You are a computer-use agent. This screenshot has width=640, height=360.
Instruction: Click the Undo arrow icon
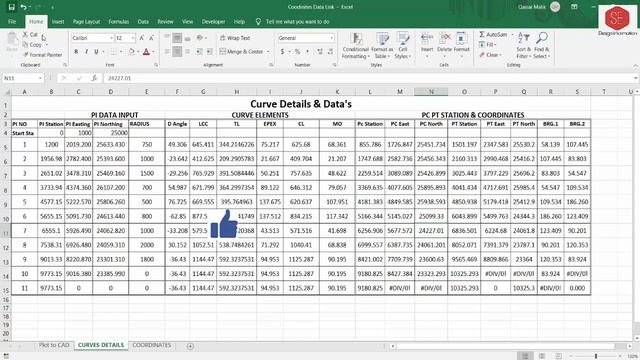click(x=24, y=7)
